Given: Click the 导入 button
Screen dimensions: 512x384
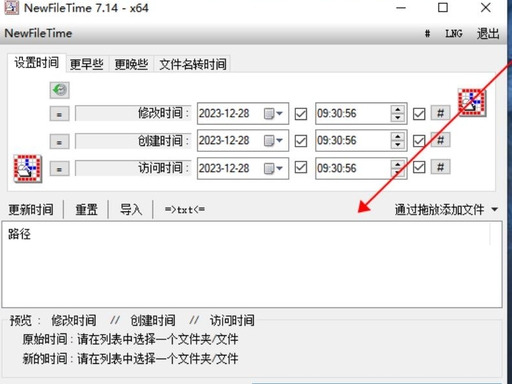Looking at the screenshot, I should 131,210.
